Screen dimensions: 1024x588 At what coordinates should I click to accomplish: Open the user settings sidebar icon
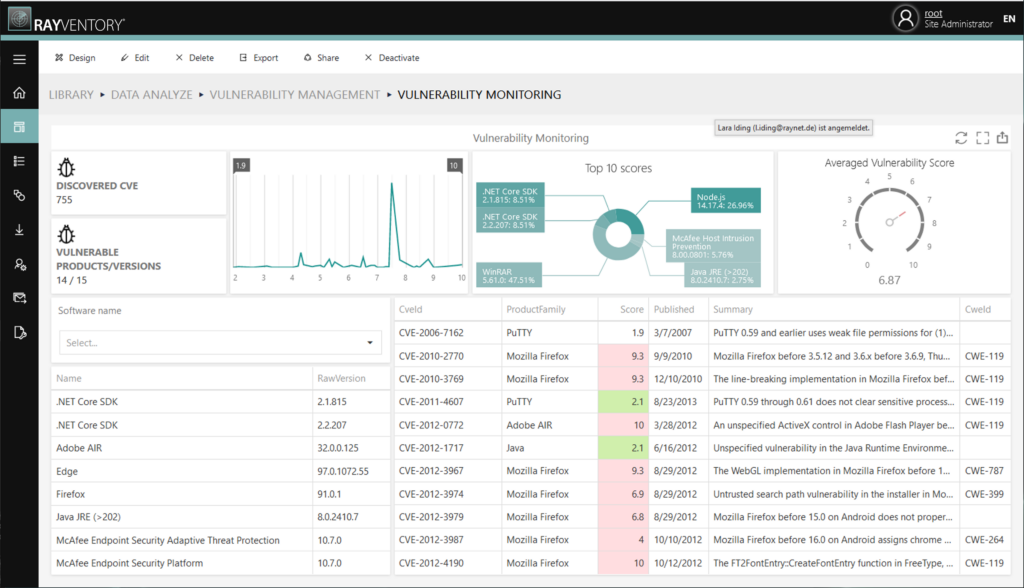point(20,264)
